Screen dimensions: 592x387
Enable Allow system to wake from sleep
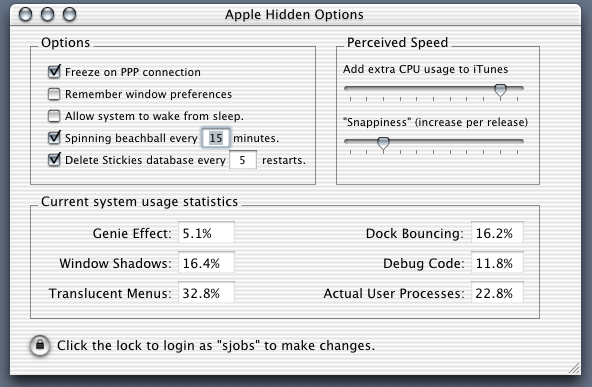54,116
